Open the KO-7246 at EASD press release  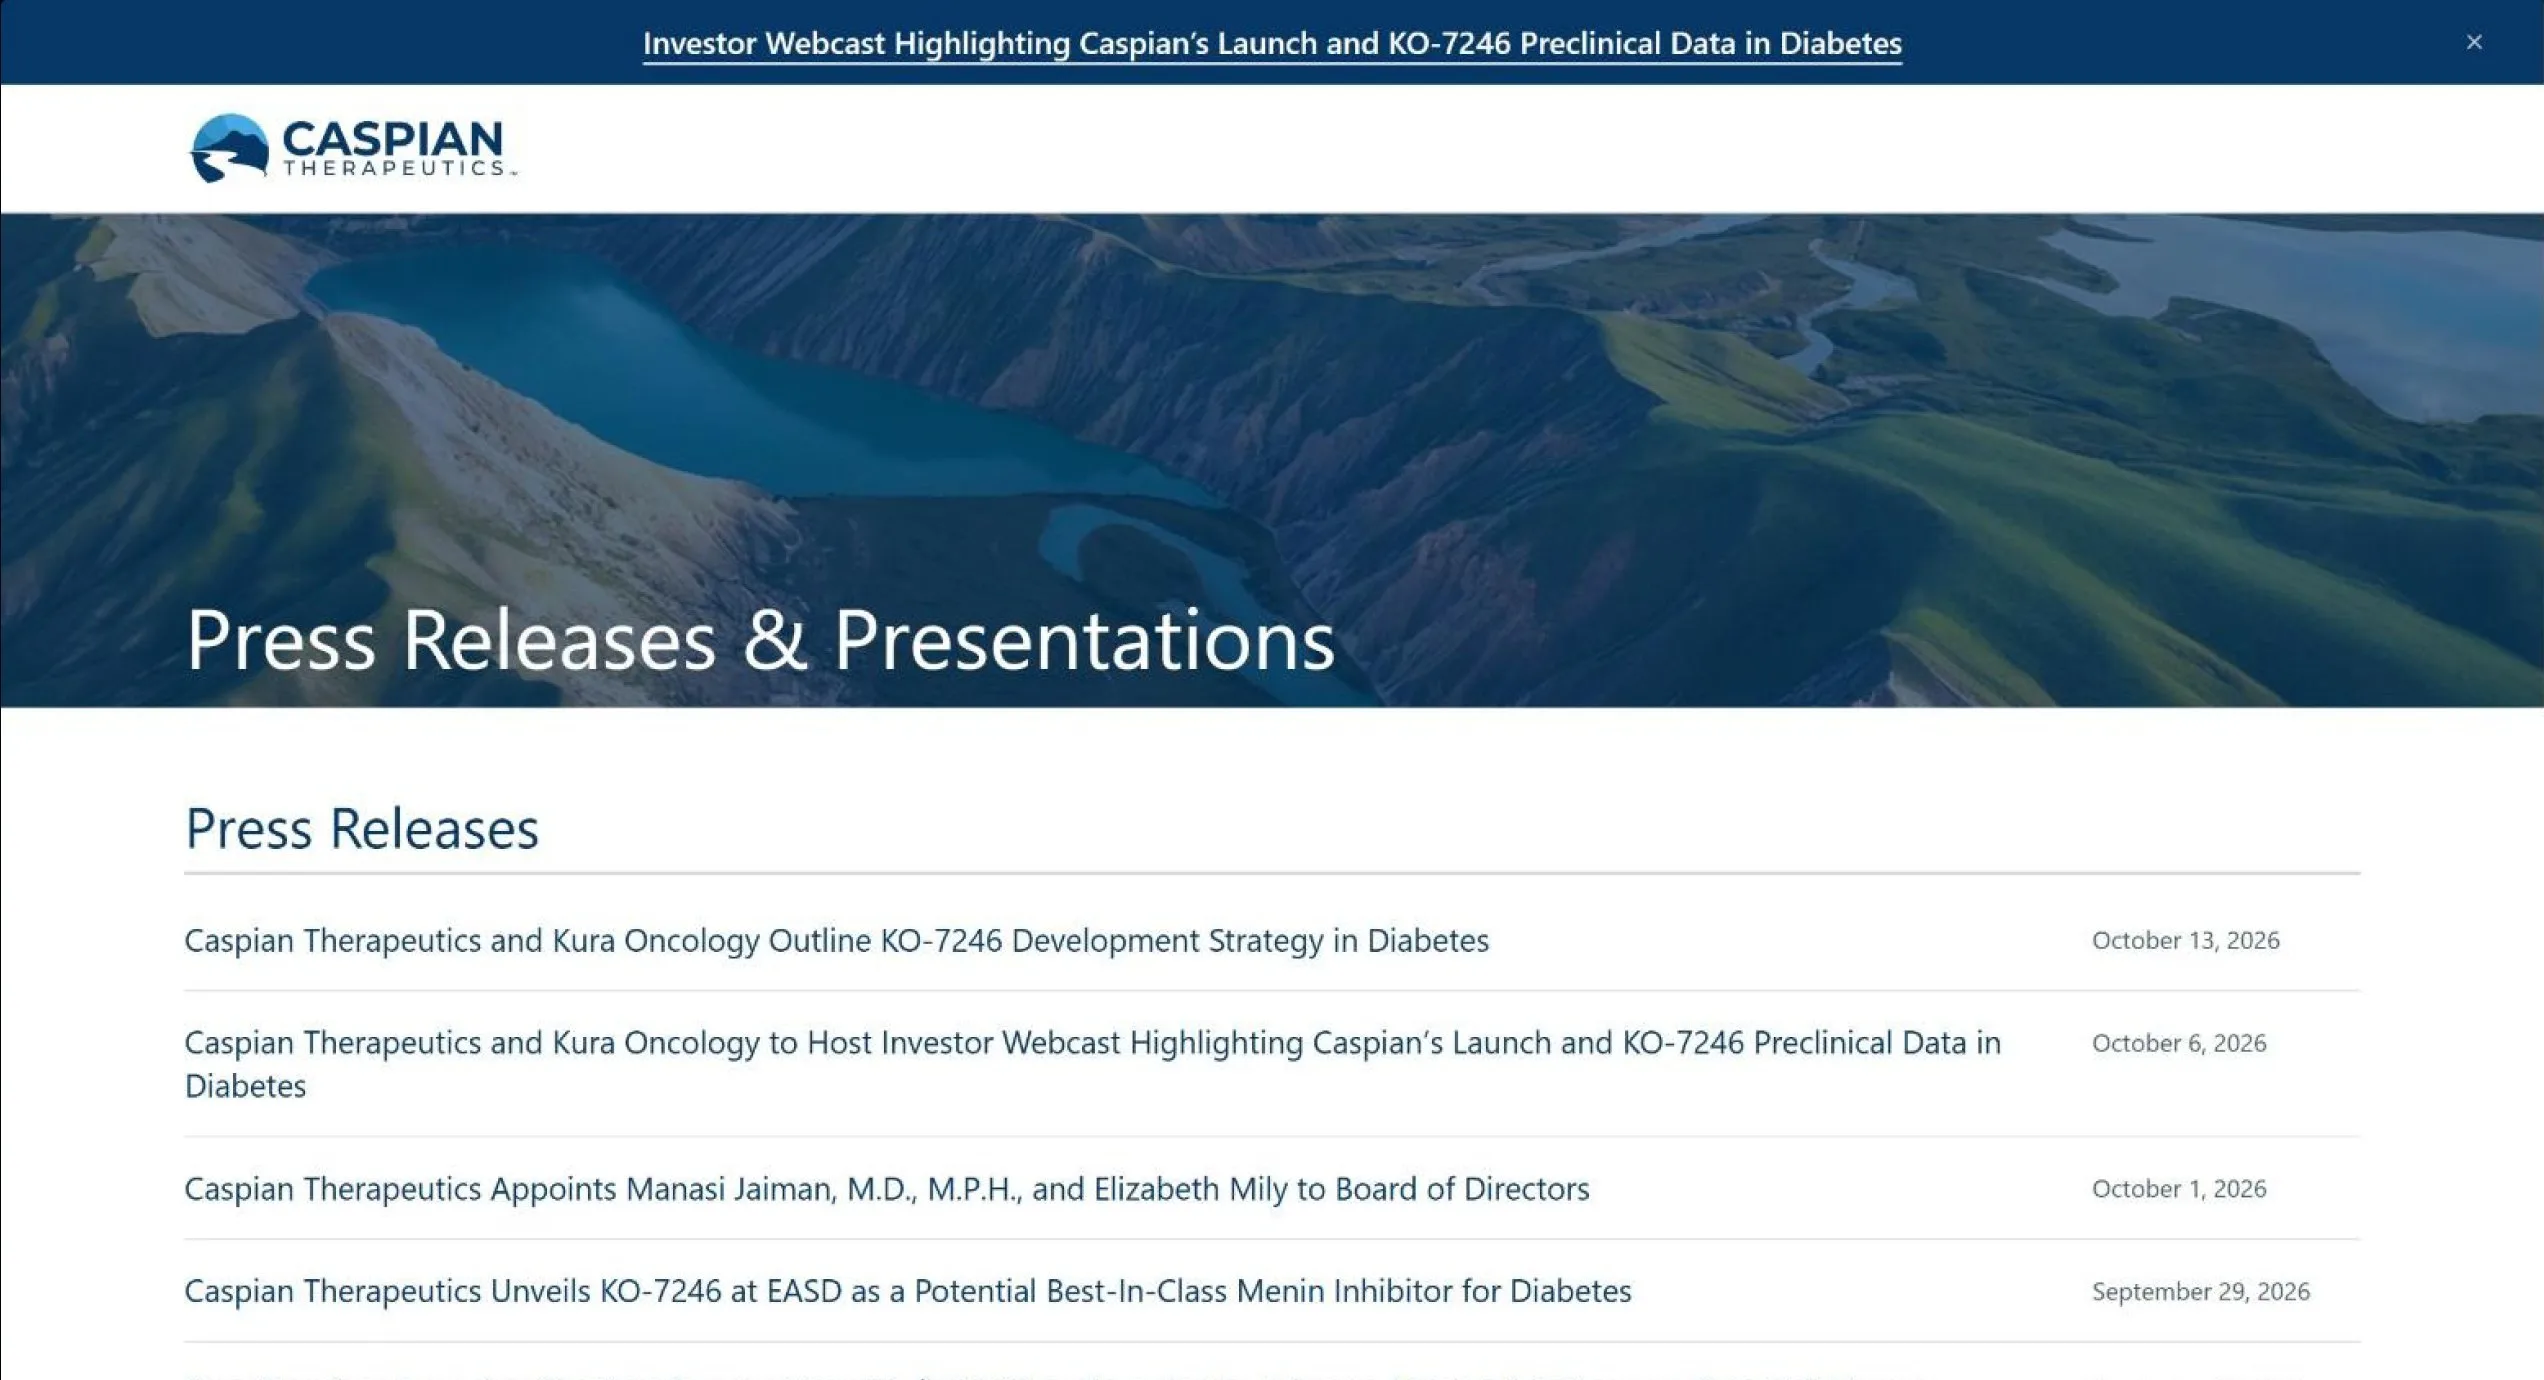point(908,1291)
